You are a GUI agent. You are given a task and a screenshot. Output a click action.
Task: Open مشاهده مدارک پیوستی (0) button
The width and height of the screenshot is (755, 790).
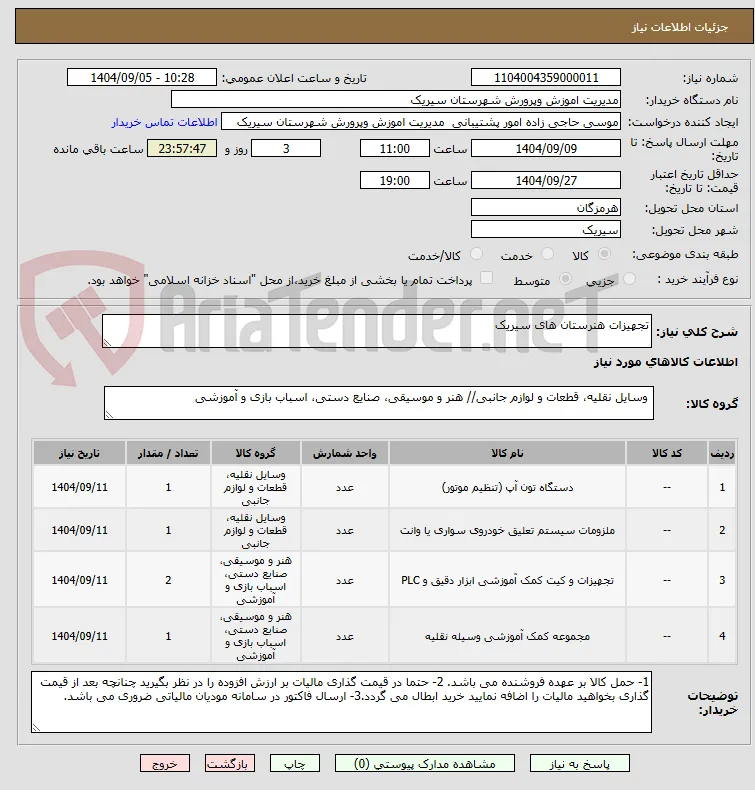tap(425, 763)
